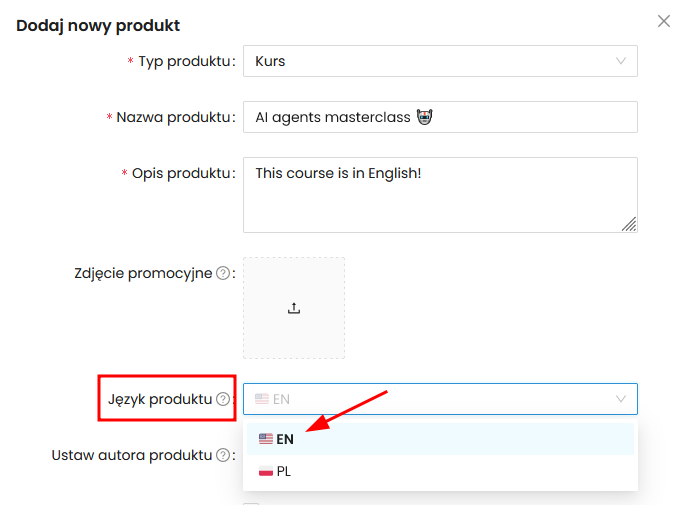Click help icon beside Język produktu

point(223,399)
